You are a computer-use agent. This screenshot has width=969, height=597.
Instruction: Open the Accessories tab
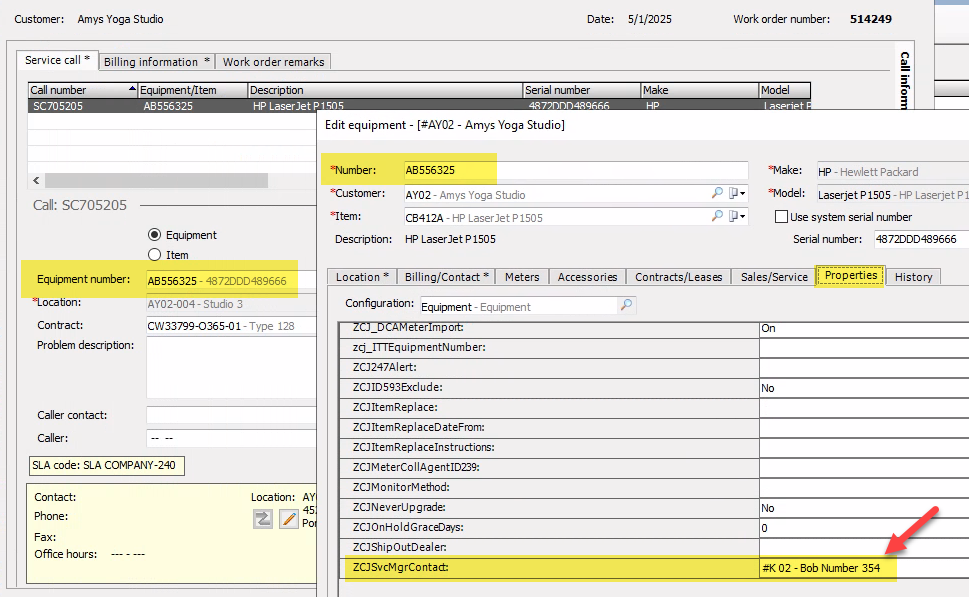pyautogui.click(x=587, y=277)
